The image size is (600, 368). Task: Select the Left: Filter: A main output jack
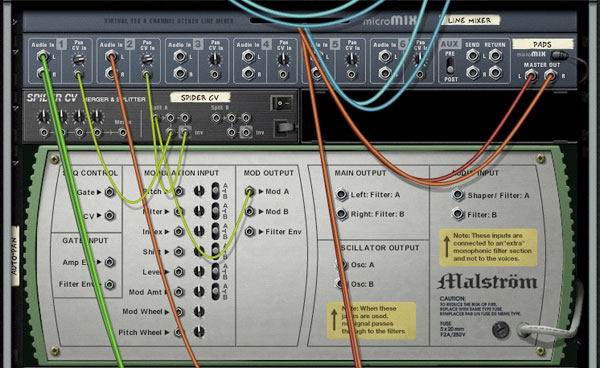click(x=341, y=194)
